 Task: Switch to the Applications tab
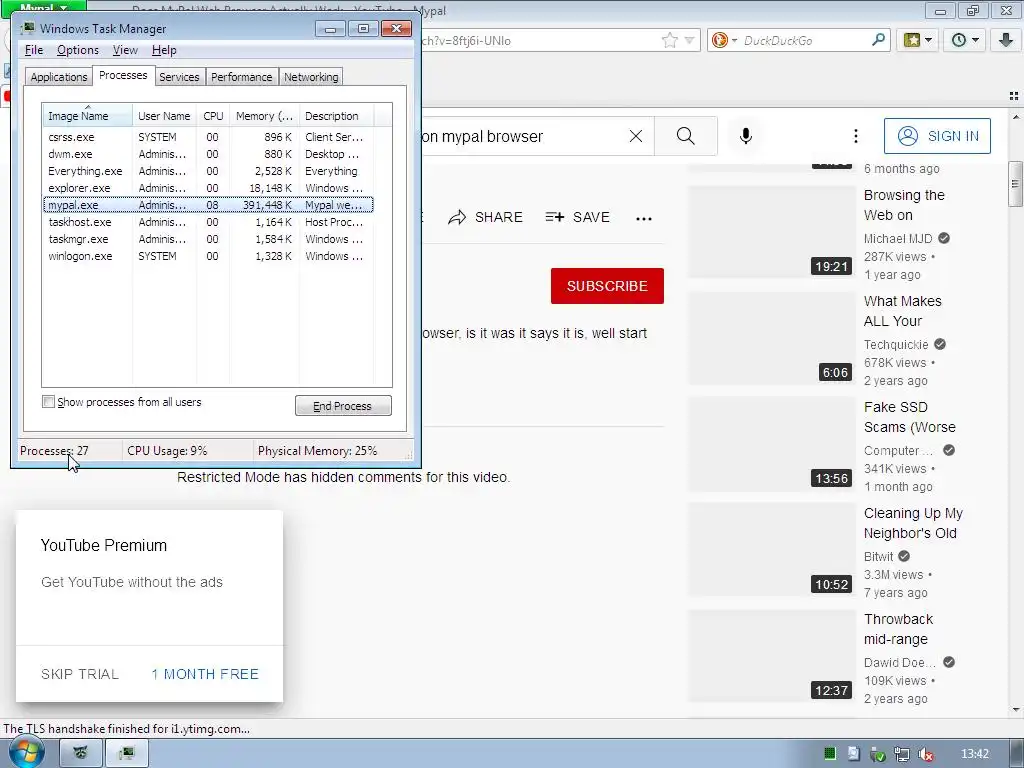(59, 77)
